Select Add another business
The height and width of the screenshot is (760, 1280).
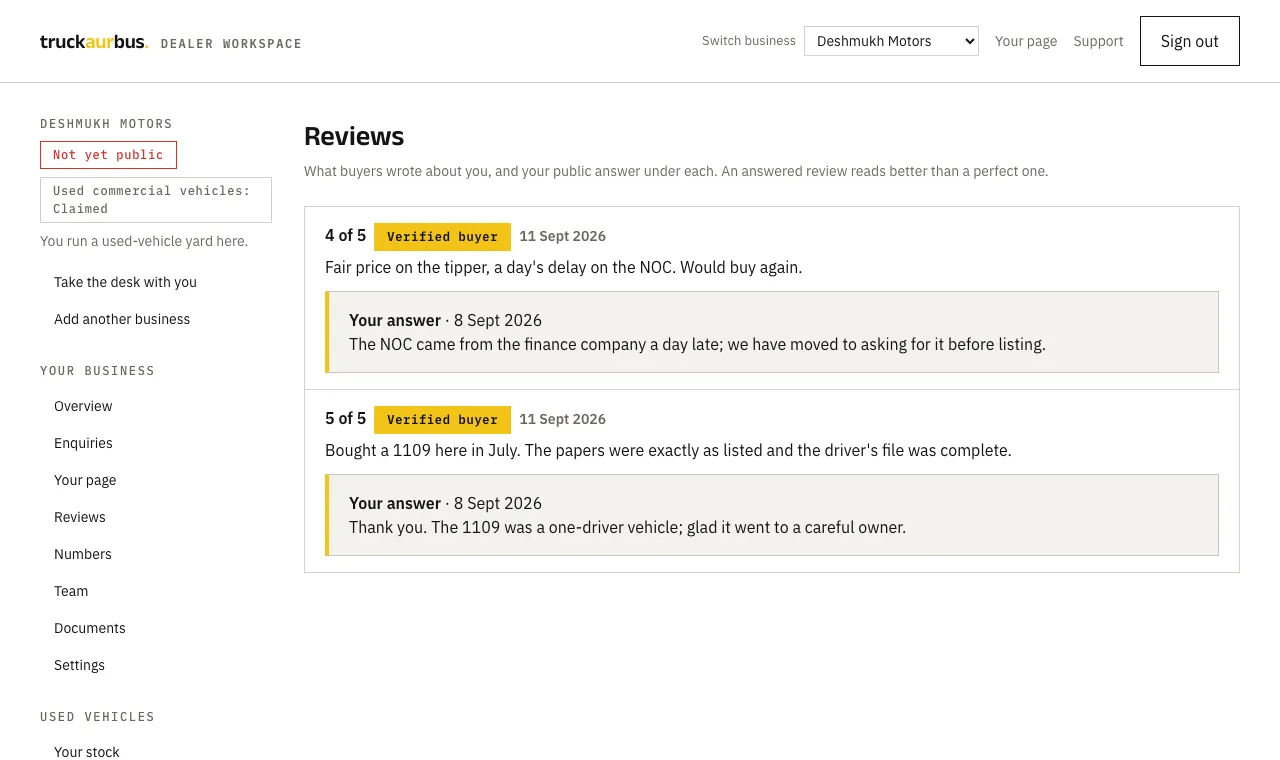pyautogui.click(x=122, y=319)
